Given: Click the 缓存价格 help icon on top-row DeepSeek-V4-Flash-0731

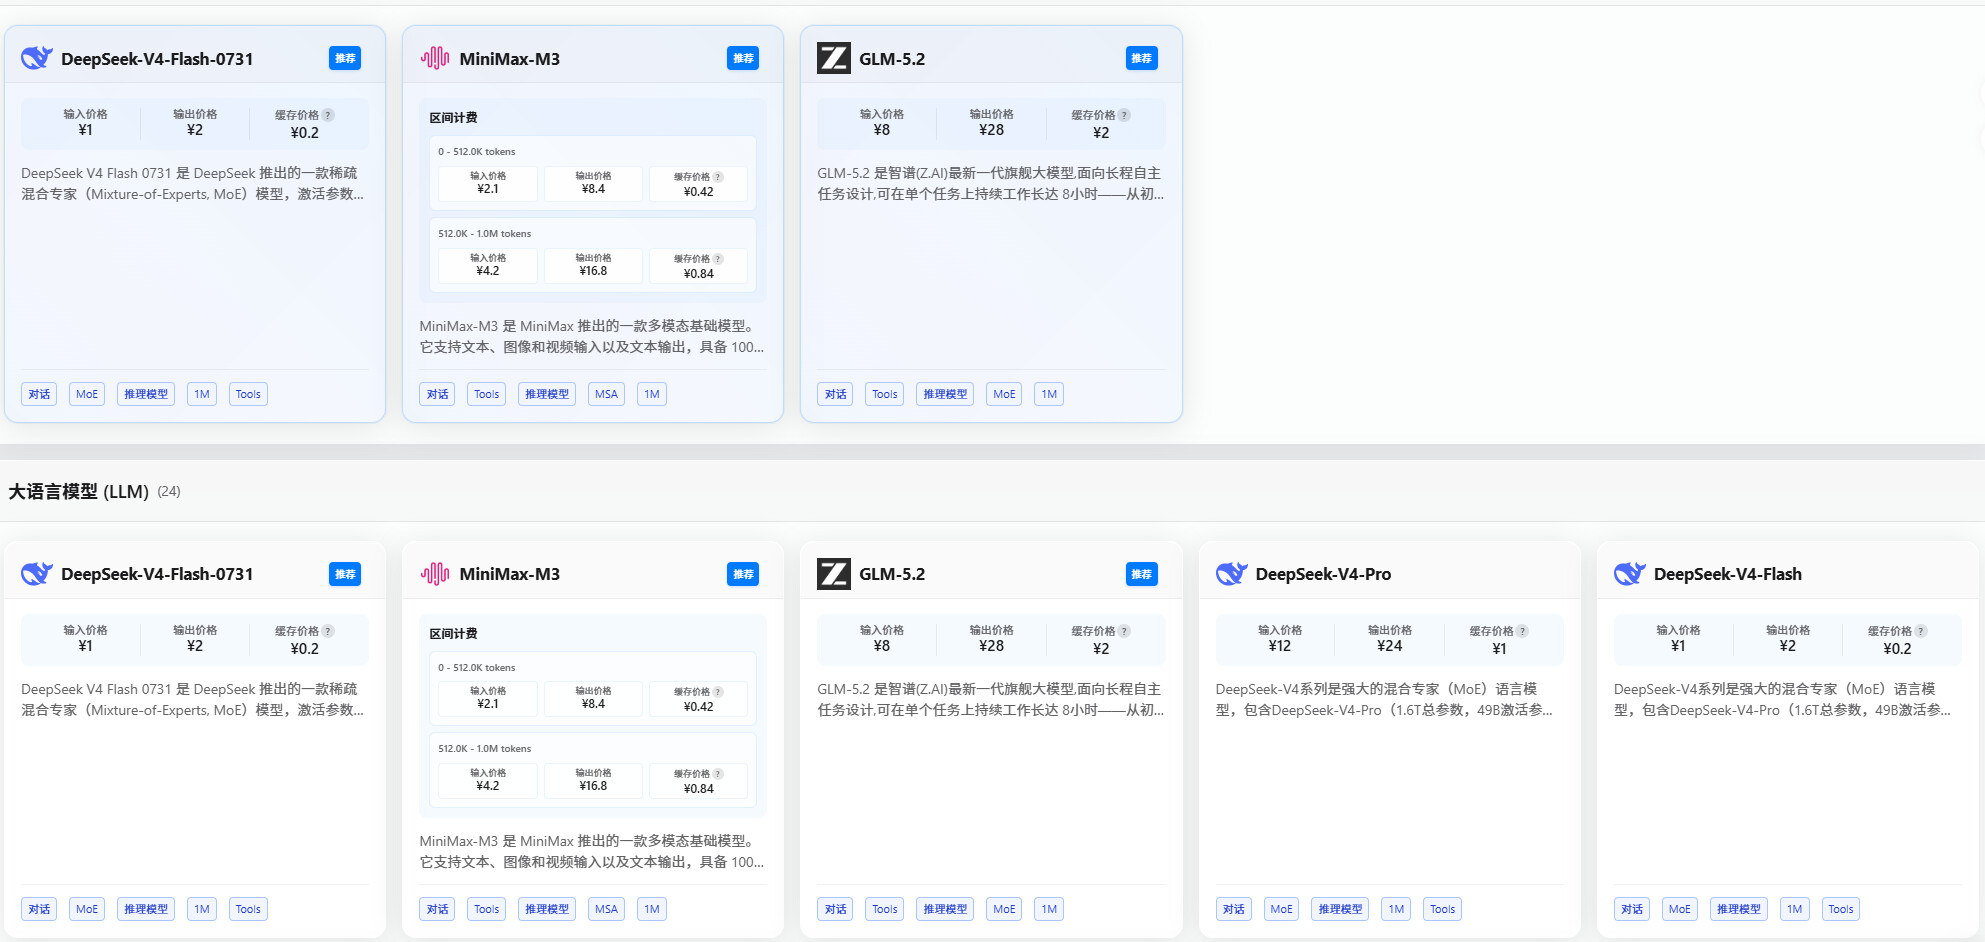Looking at the screenshot, I should coord(328,115).
